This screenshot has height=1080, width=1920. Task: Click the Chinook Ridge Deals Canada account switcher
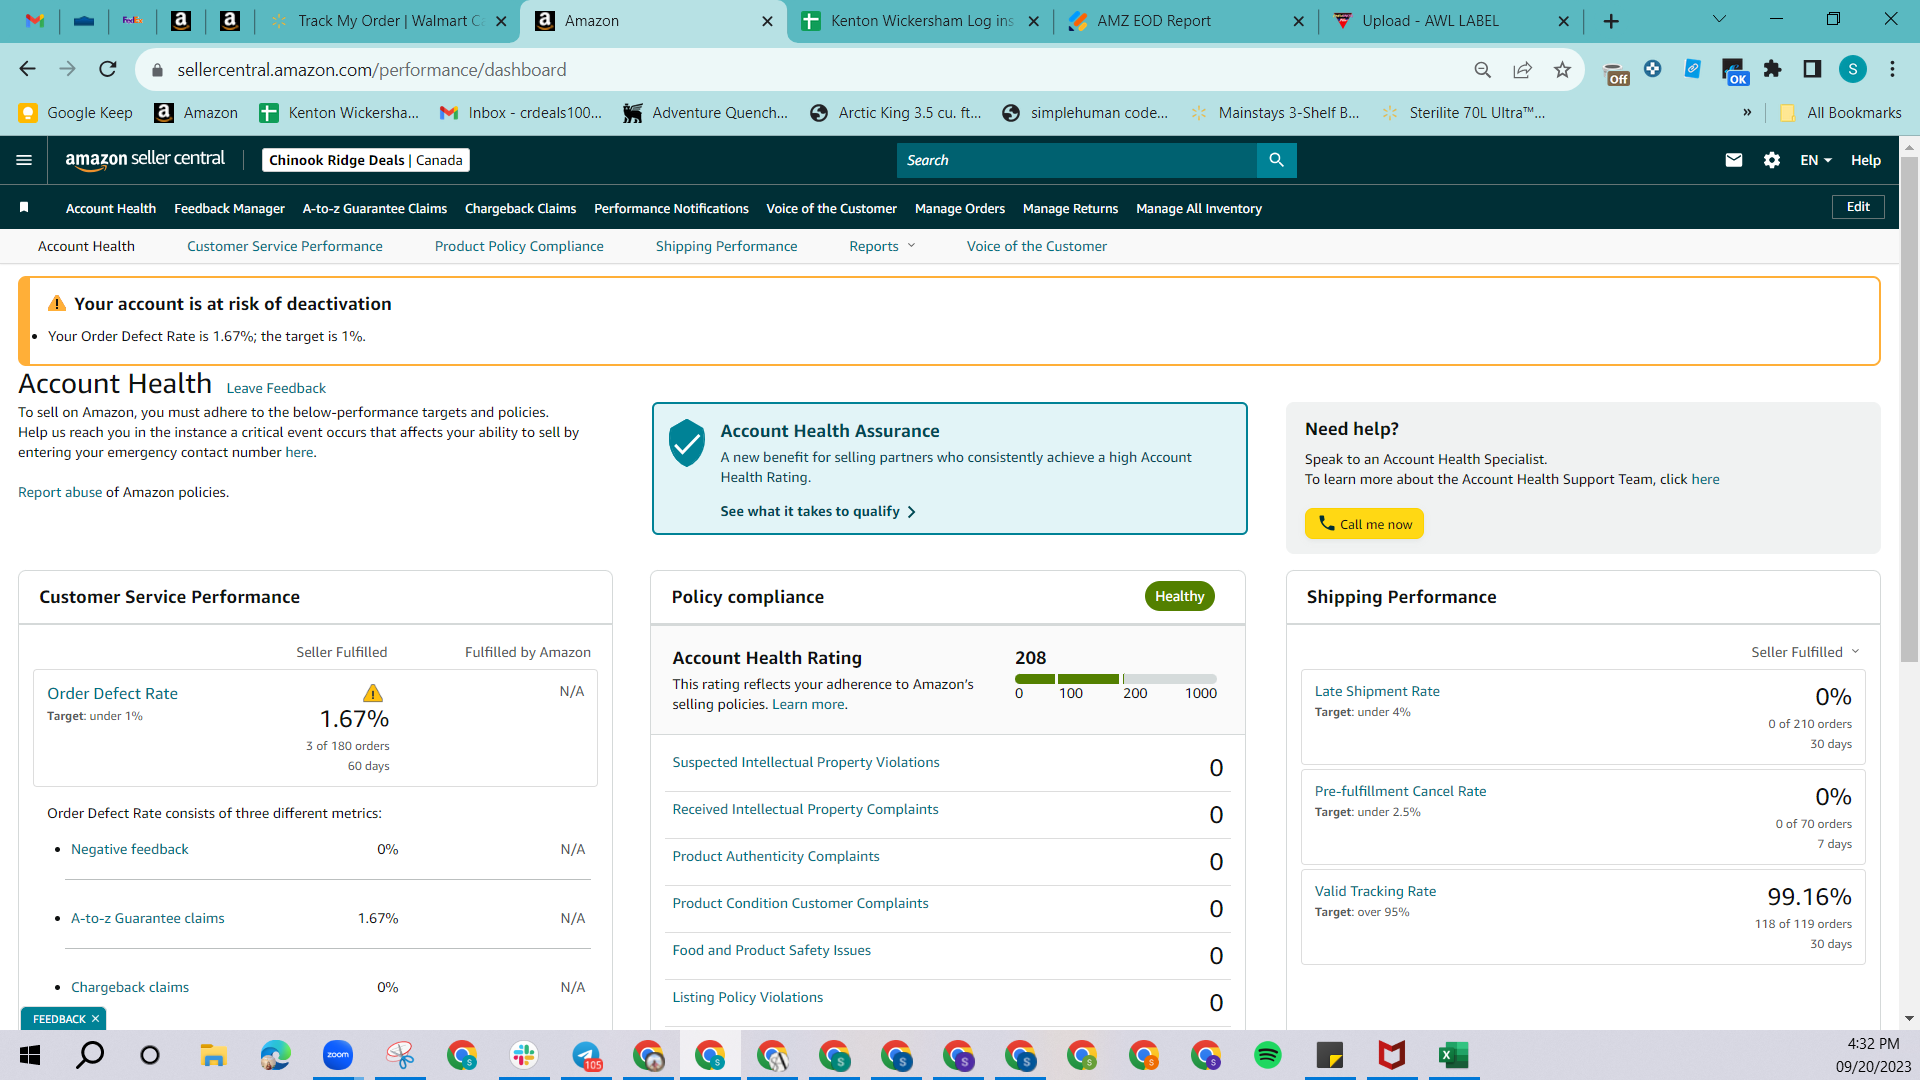[366, 160]
